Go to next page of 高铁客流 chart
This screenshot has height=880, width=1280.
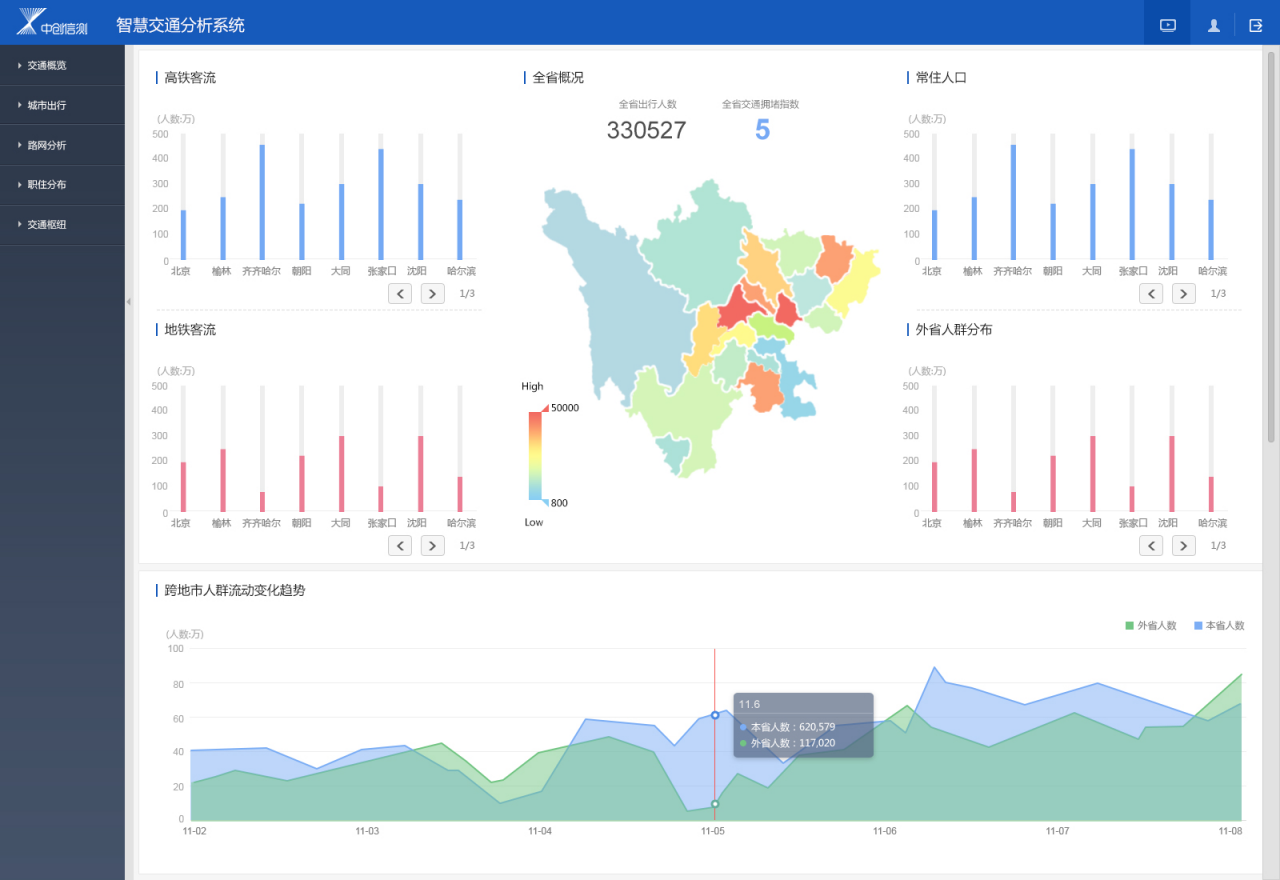432,293
